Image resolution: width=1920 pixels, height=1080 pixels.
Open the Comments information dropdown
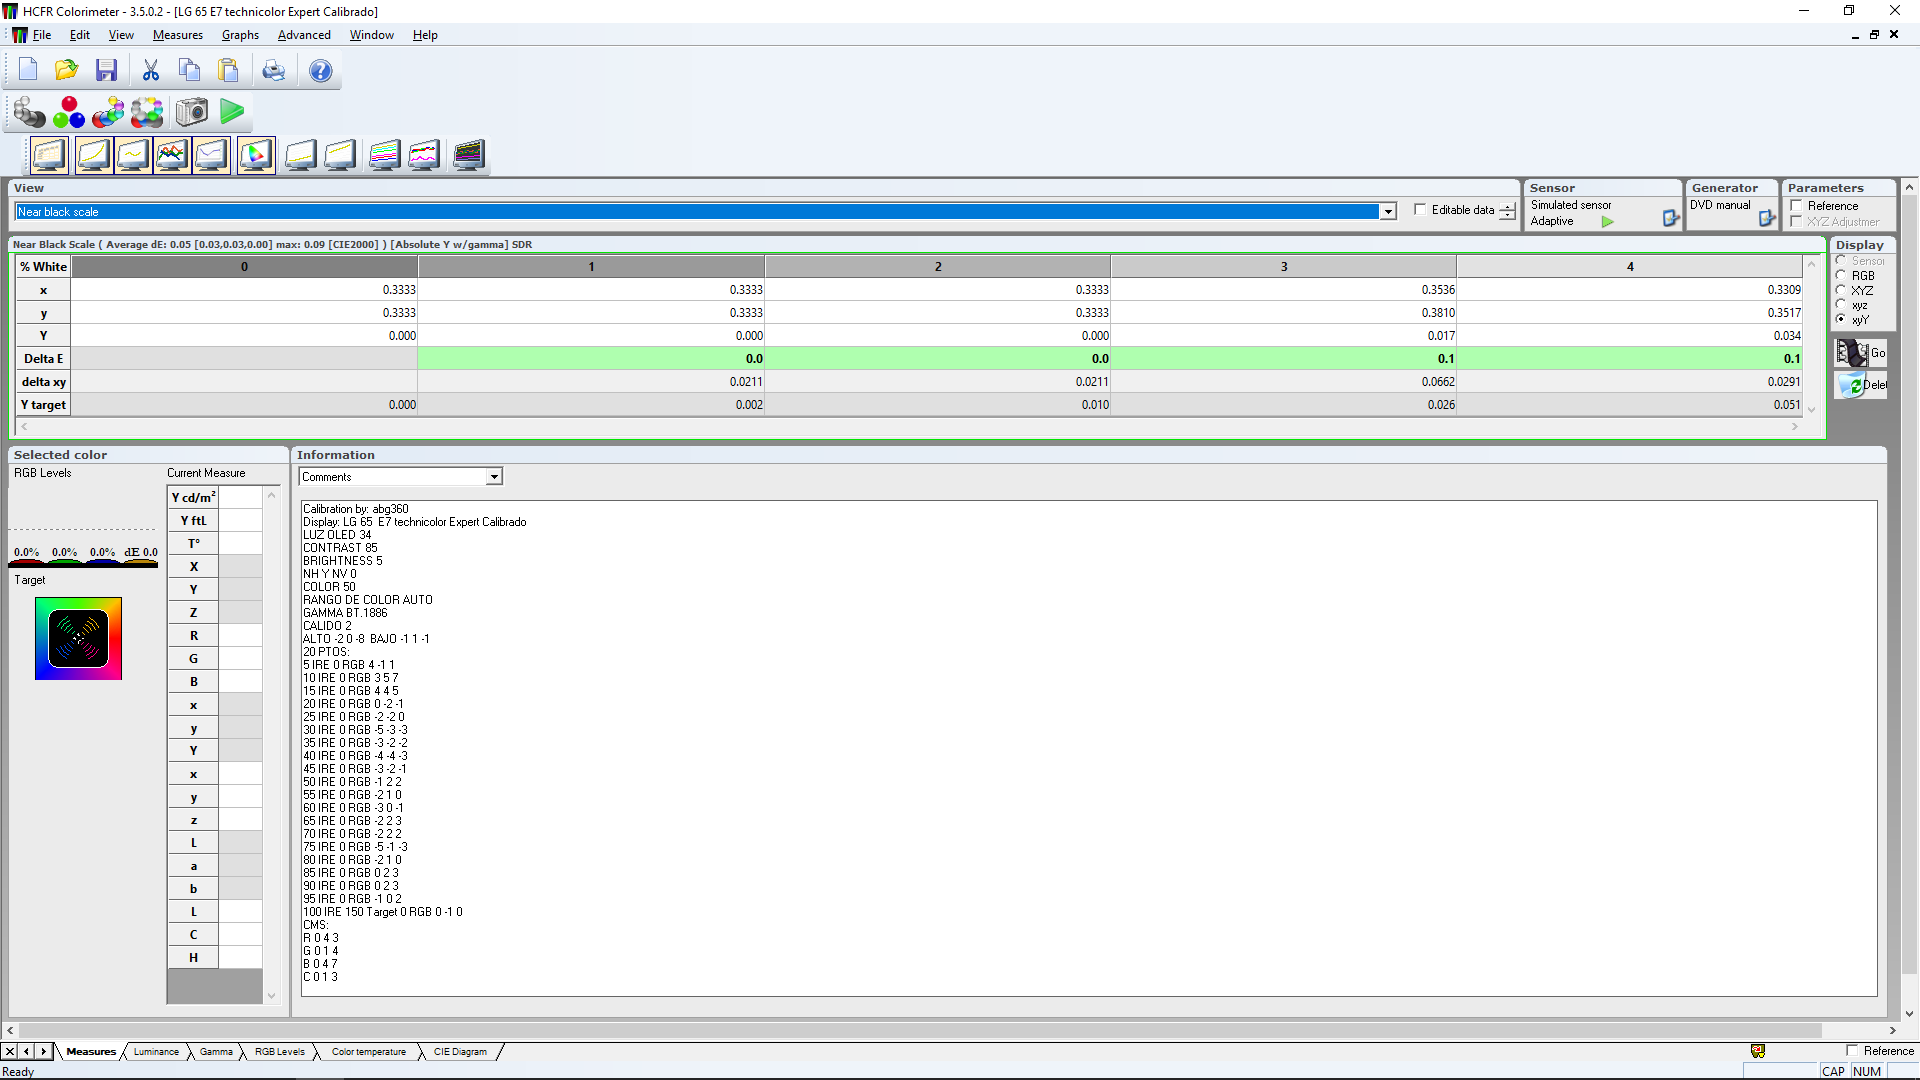pyautogui.click(x=494, y=477)
